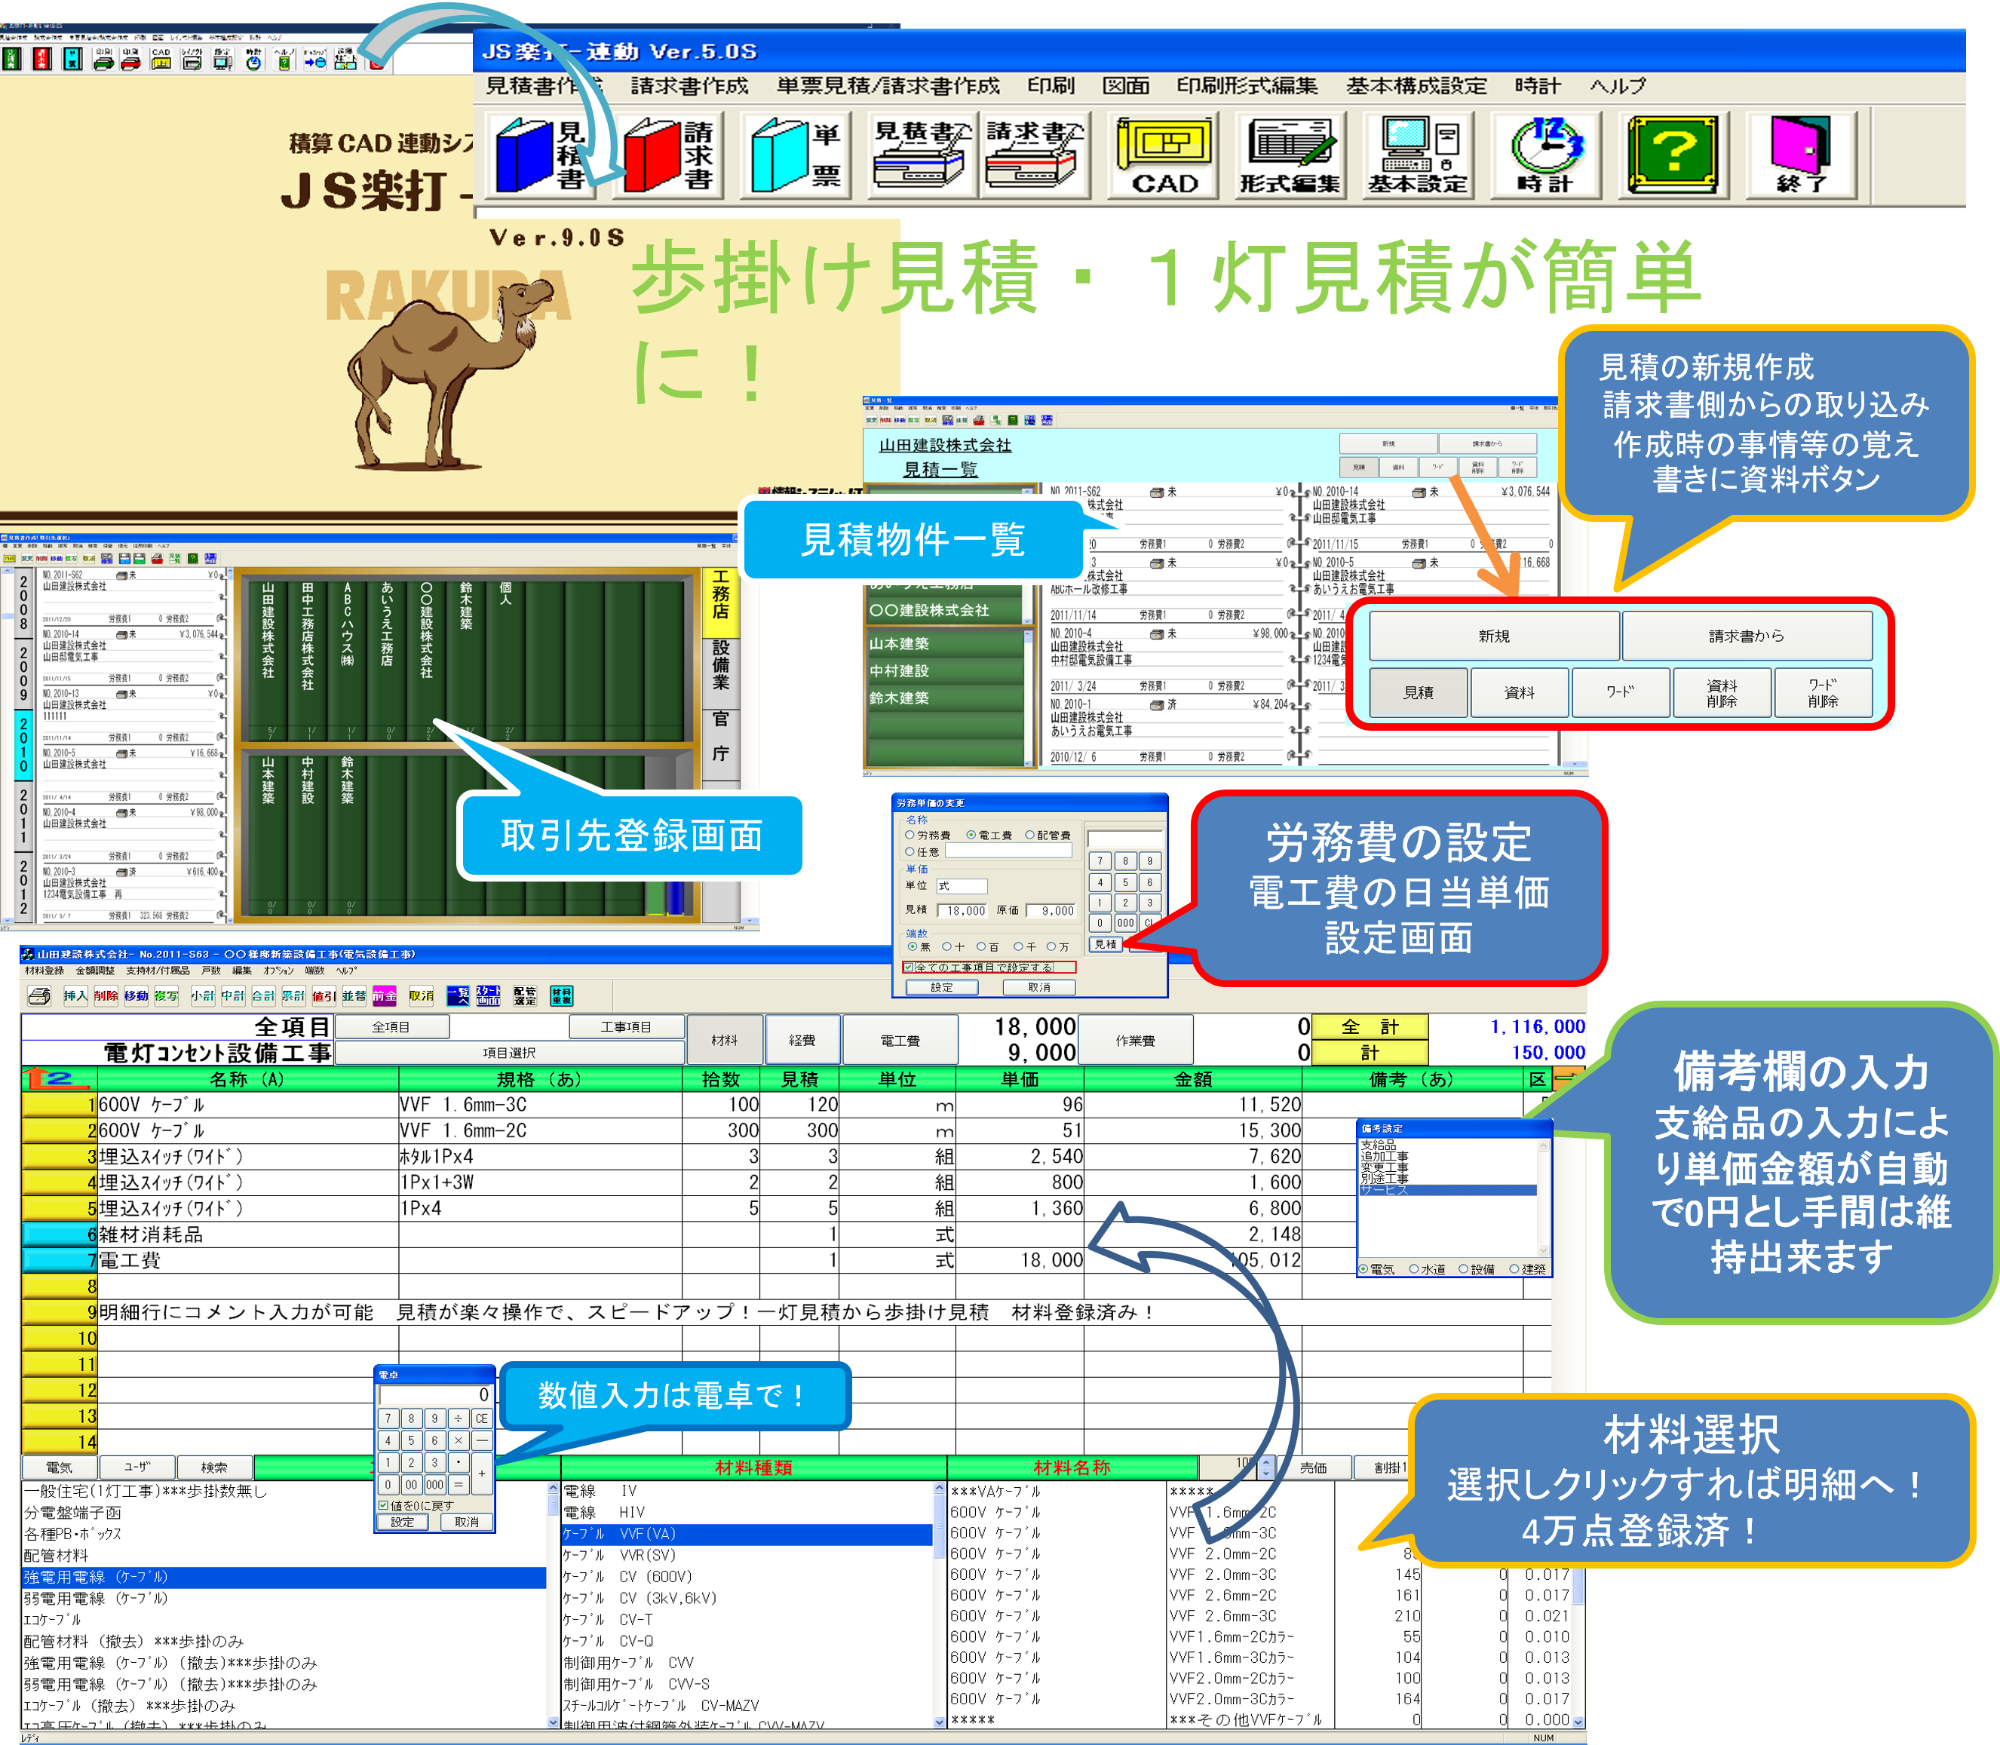The width and height of the screenshot is (2000, 1745).
Task: Open the red 請求書 book icon
Action: [669, 155]
